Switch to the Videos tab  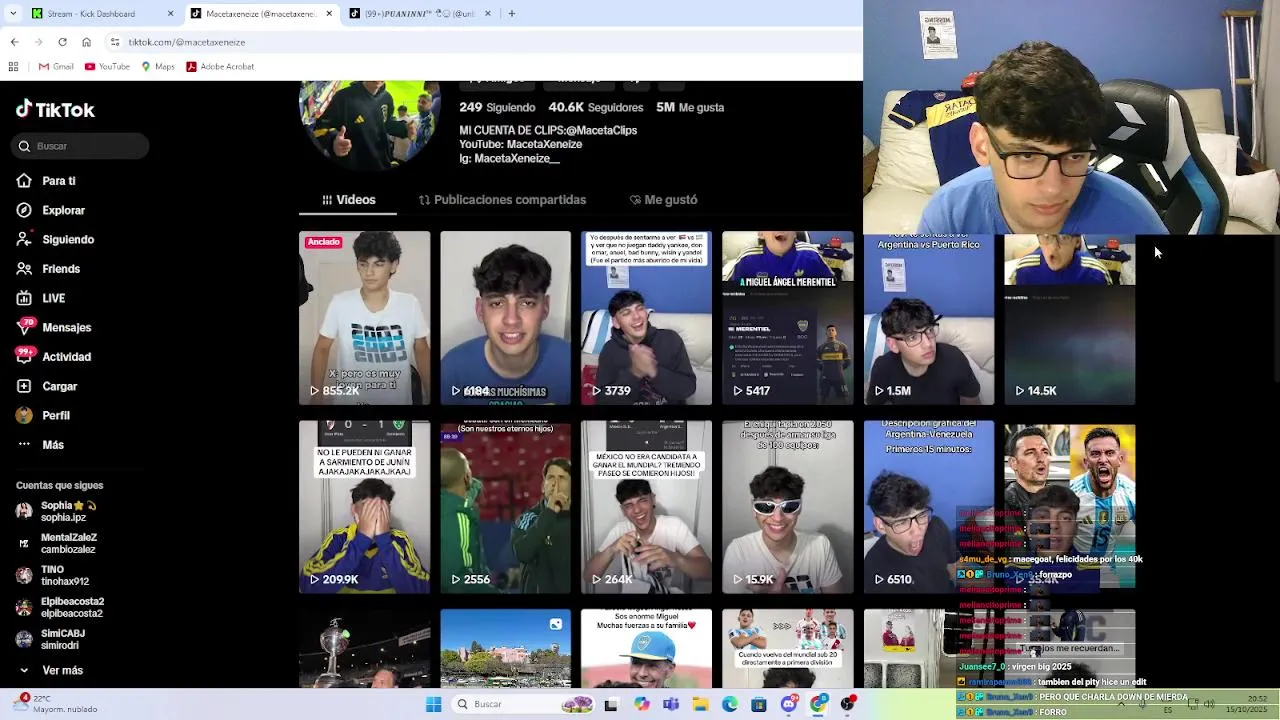(x=348, y=200)
